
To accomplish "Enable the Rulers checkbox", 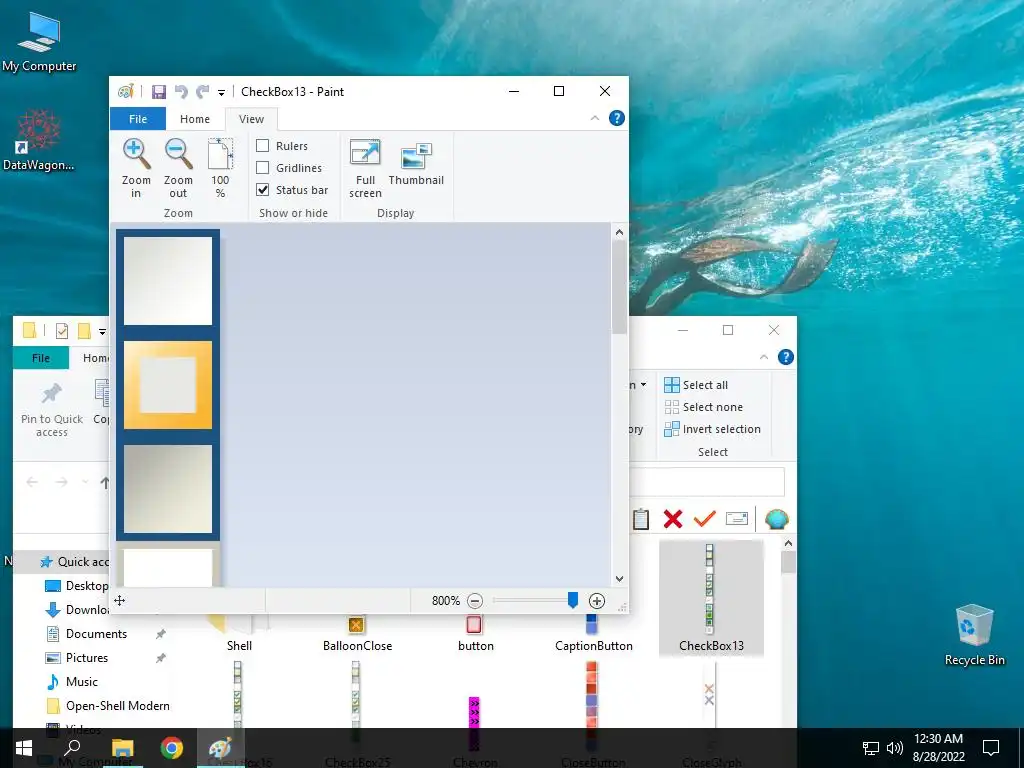I will click(263, 146).
